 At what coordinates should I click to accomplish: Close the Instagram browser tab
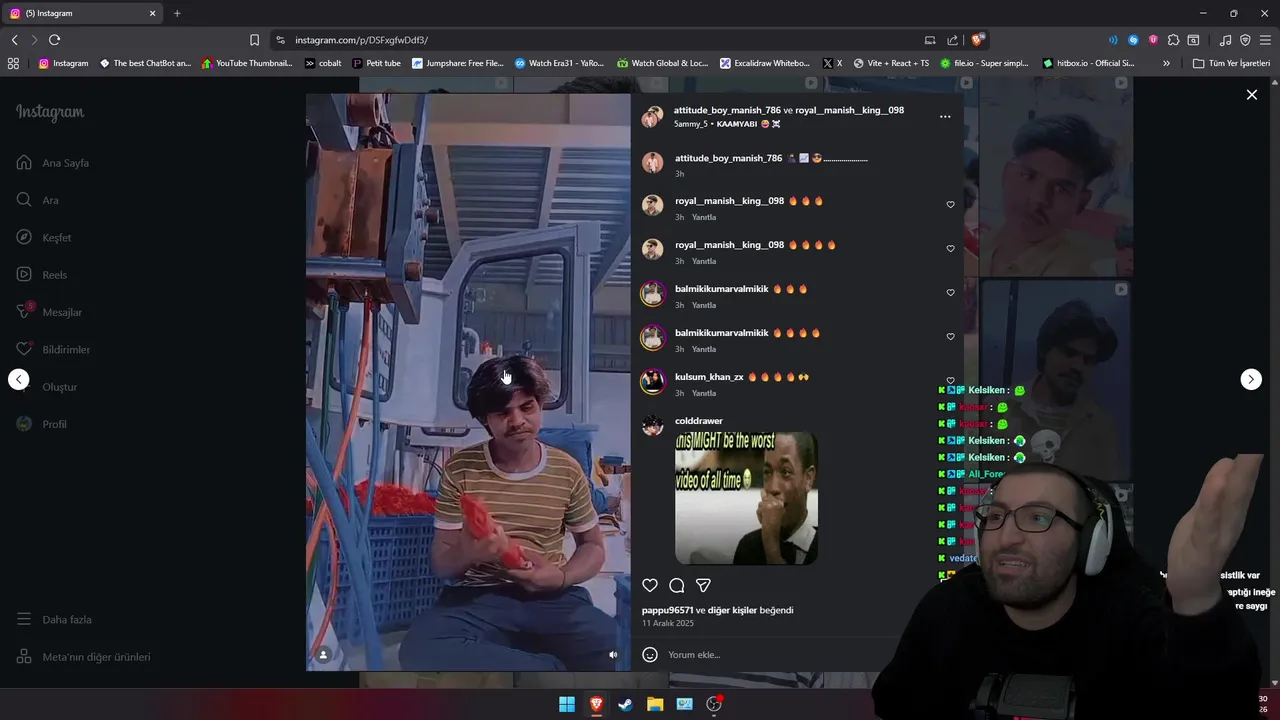[153, 13]
